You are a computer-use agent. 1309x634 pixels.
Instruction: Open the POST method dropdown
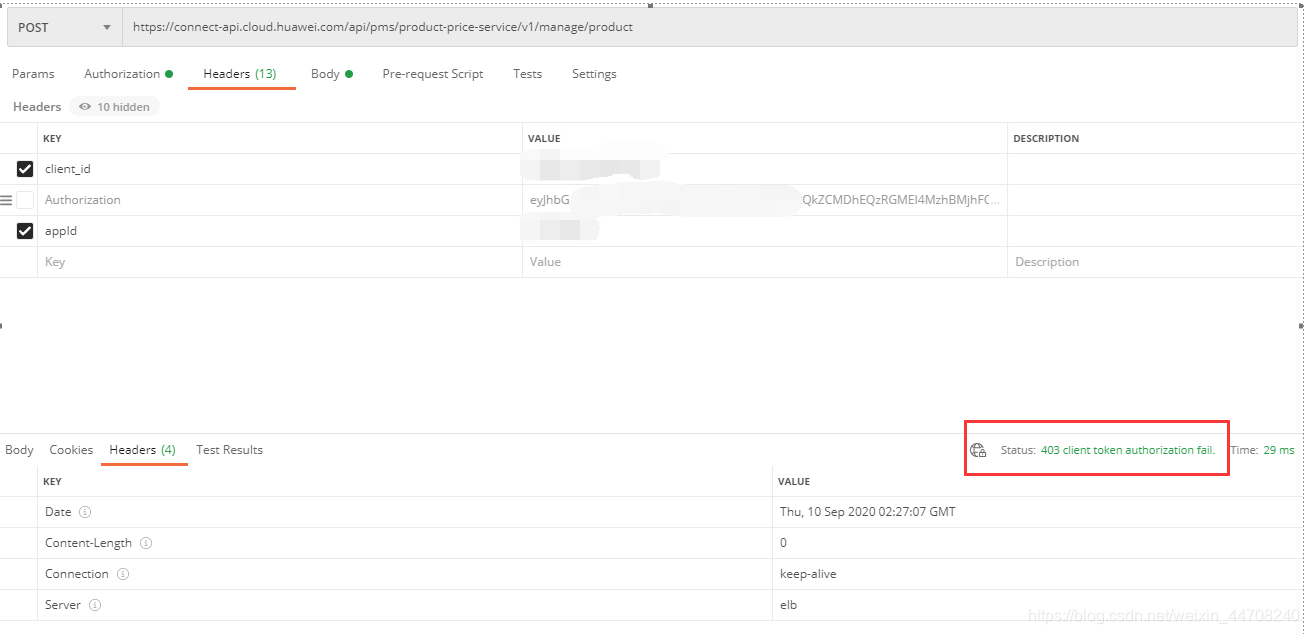pyautogui.click(x=65, y=27)
